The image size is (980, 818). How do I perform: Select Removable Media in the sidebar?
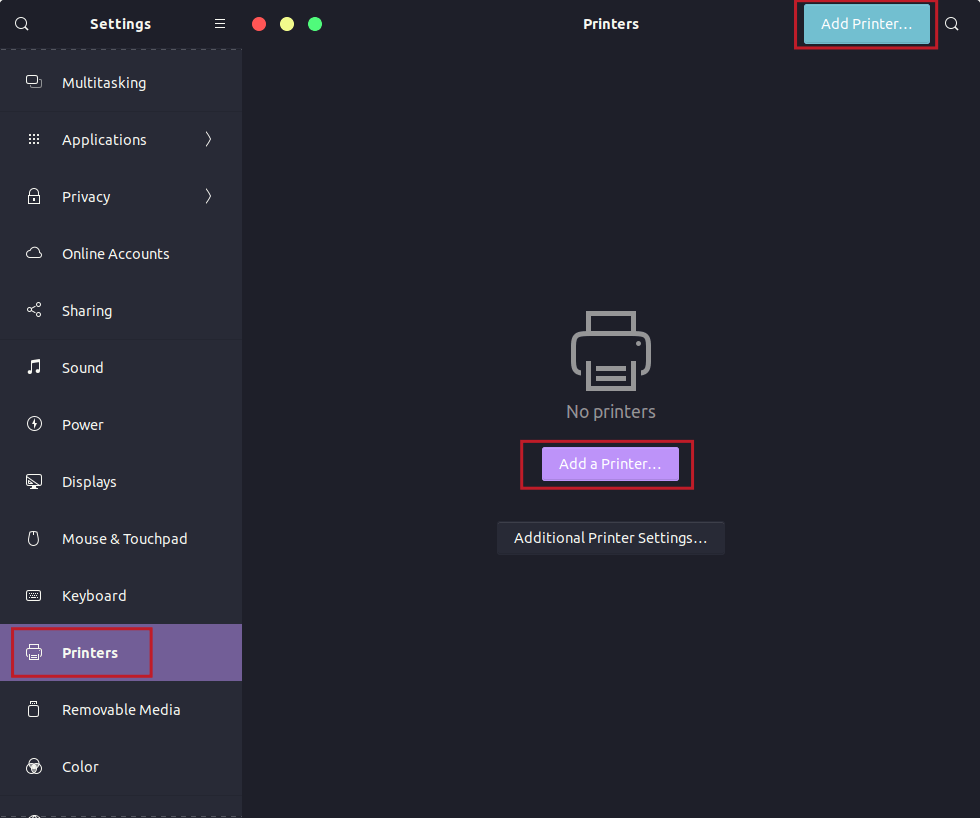tap(121, 709)
